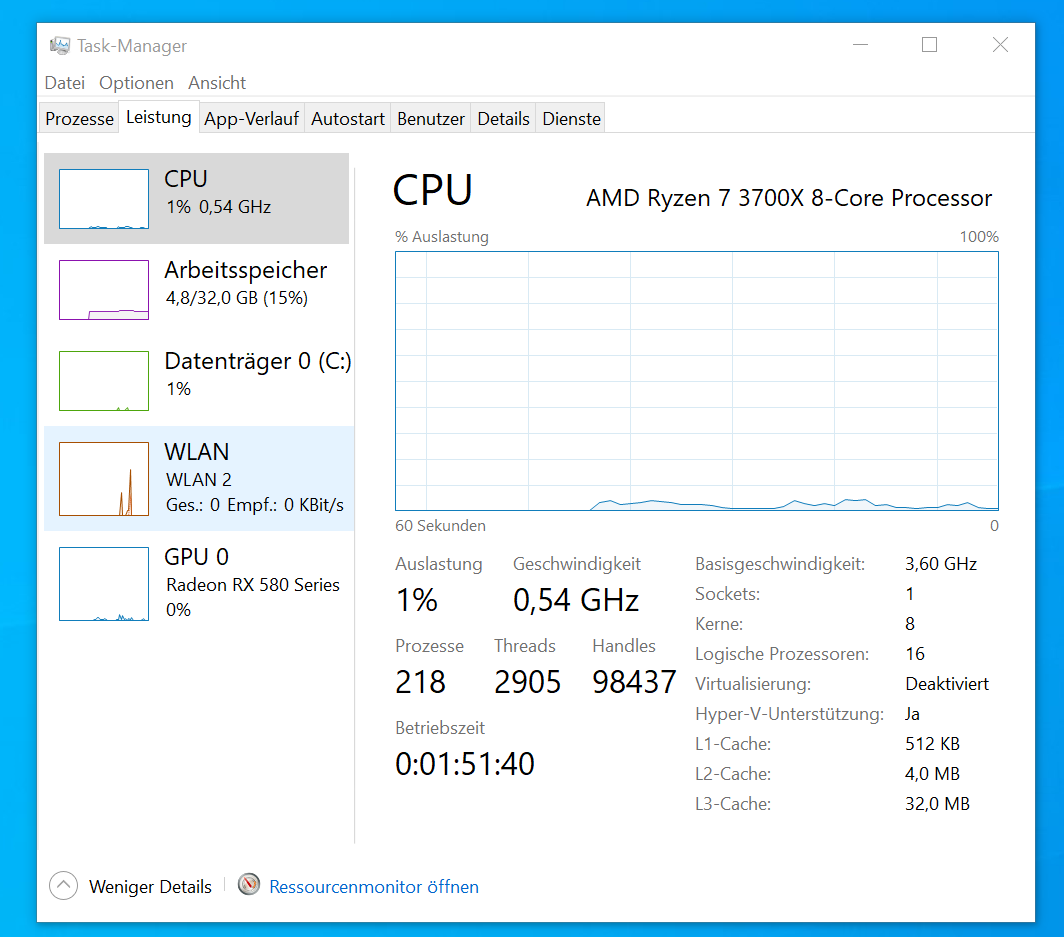The image size is (1064, 937).
Task: Select the Arbeitsspeicher graph icon
Action: [x=103, y=289]
